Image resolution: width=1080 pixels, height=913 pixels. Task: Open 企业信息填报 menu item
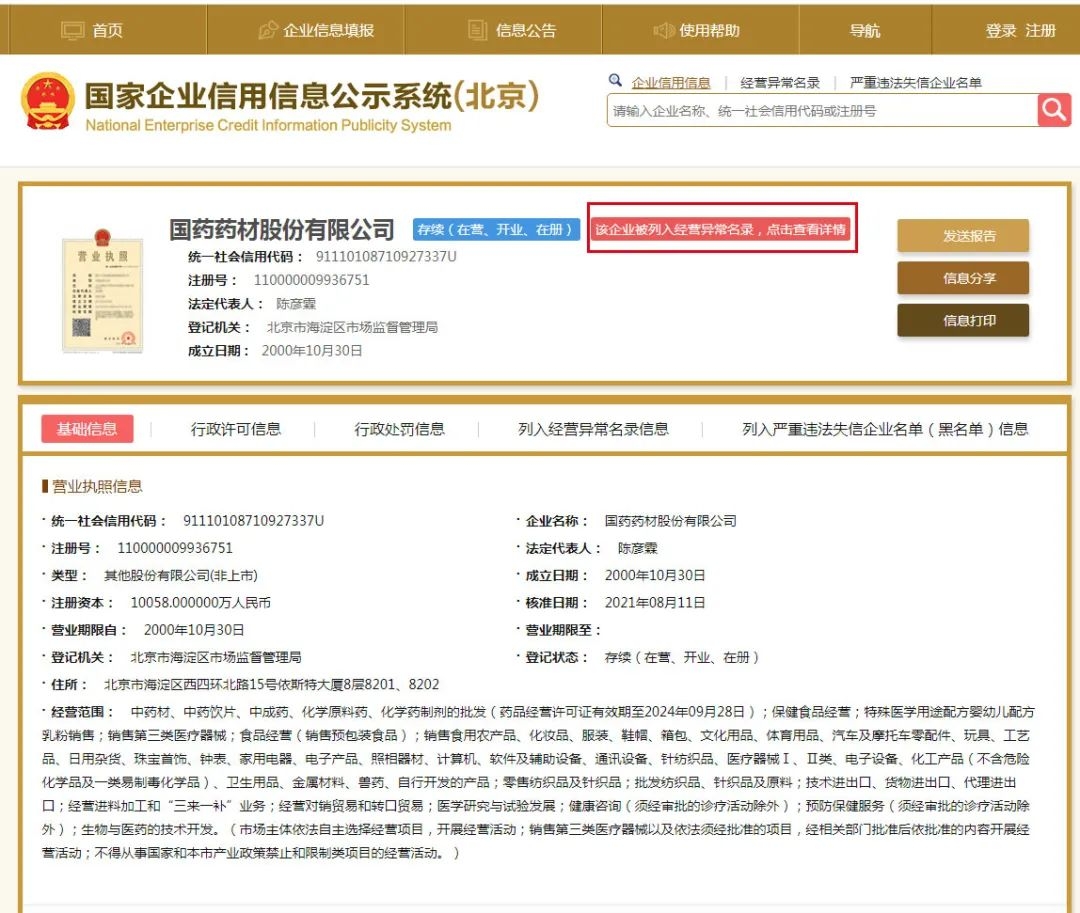(x=329, y=30)
